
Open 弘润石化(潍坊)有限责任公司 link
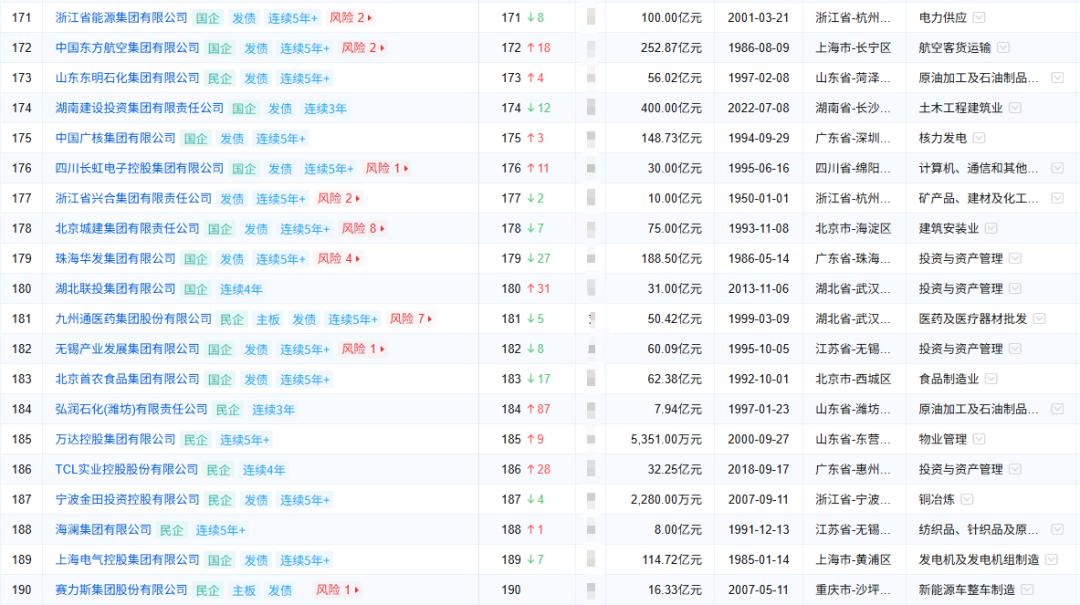pyautogui.click(x=131, y=409)
